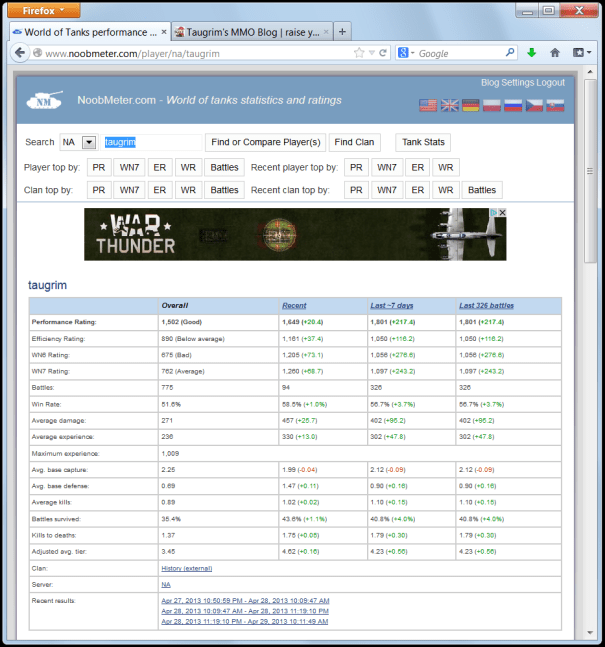Open the Blog link in header

[490, 83]
